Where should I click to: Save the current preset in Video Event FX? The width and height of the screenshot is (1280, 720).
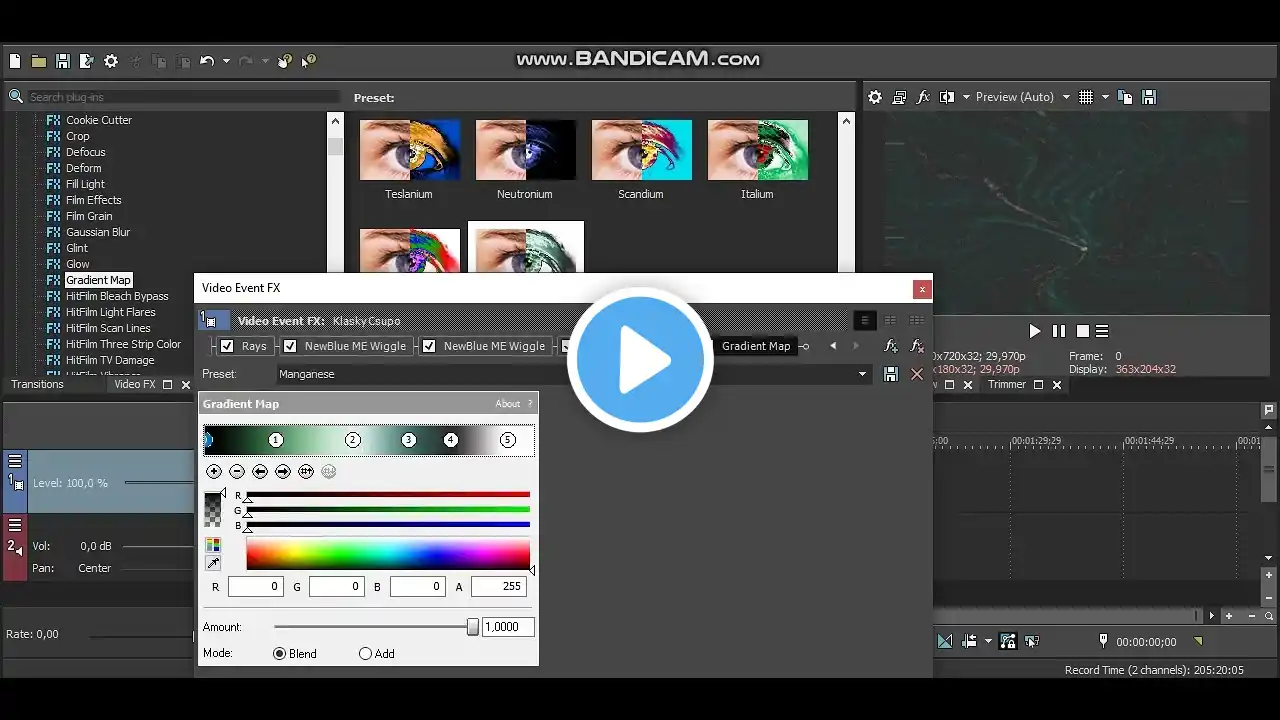click(891, 374)
